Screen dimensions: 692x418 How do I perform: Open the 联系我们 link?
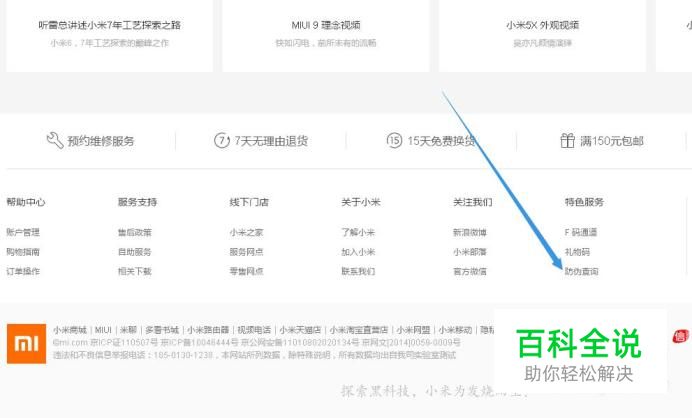tap(358, 271)
